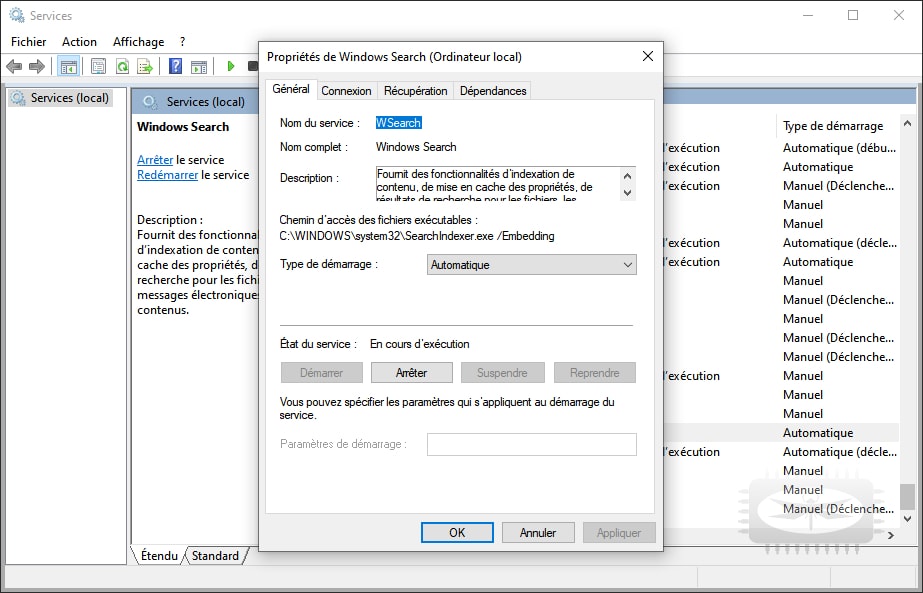Viewport: 923px width, 593px height.
Task: Toggle the Show/Hide Console Tree toolbar icon
Action: (69, 67)
